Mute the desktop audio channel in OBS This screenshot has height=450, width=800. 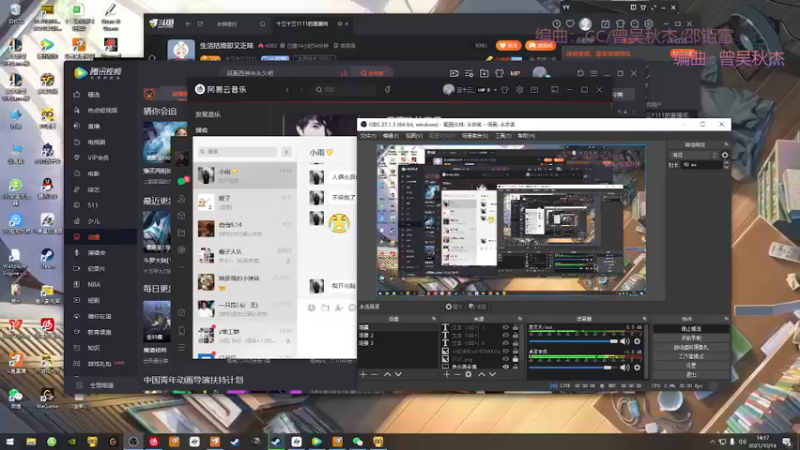click(624, 367)
